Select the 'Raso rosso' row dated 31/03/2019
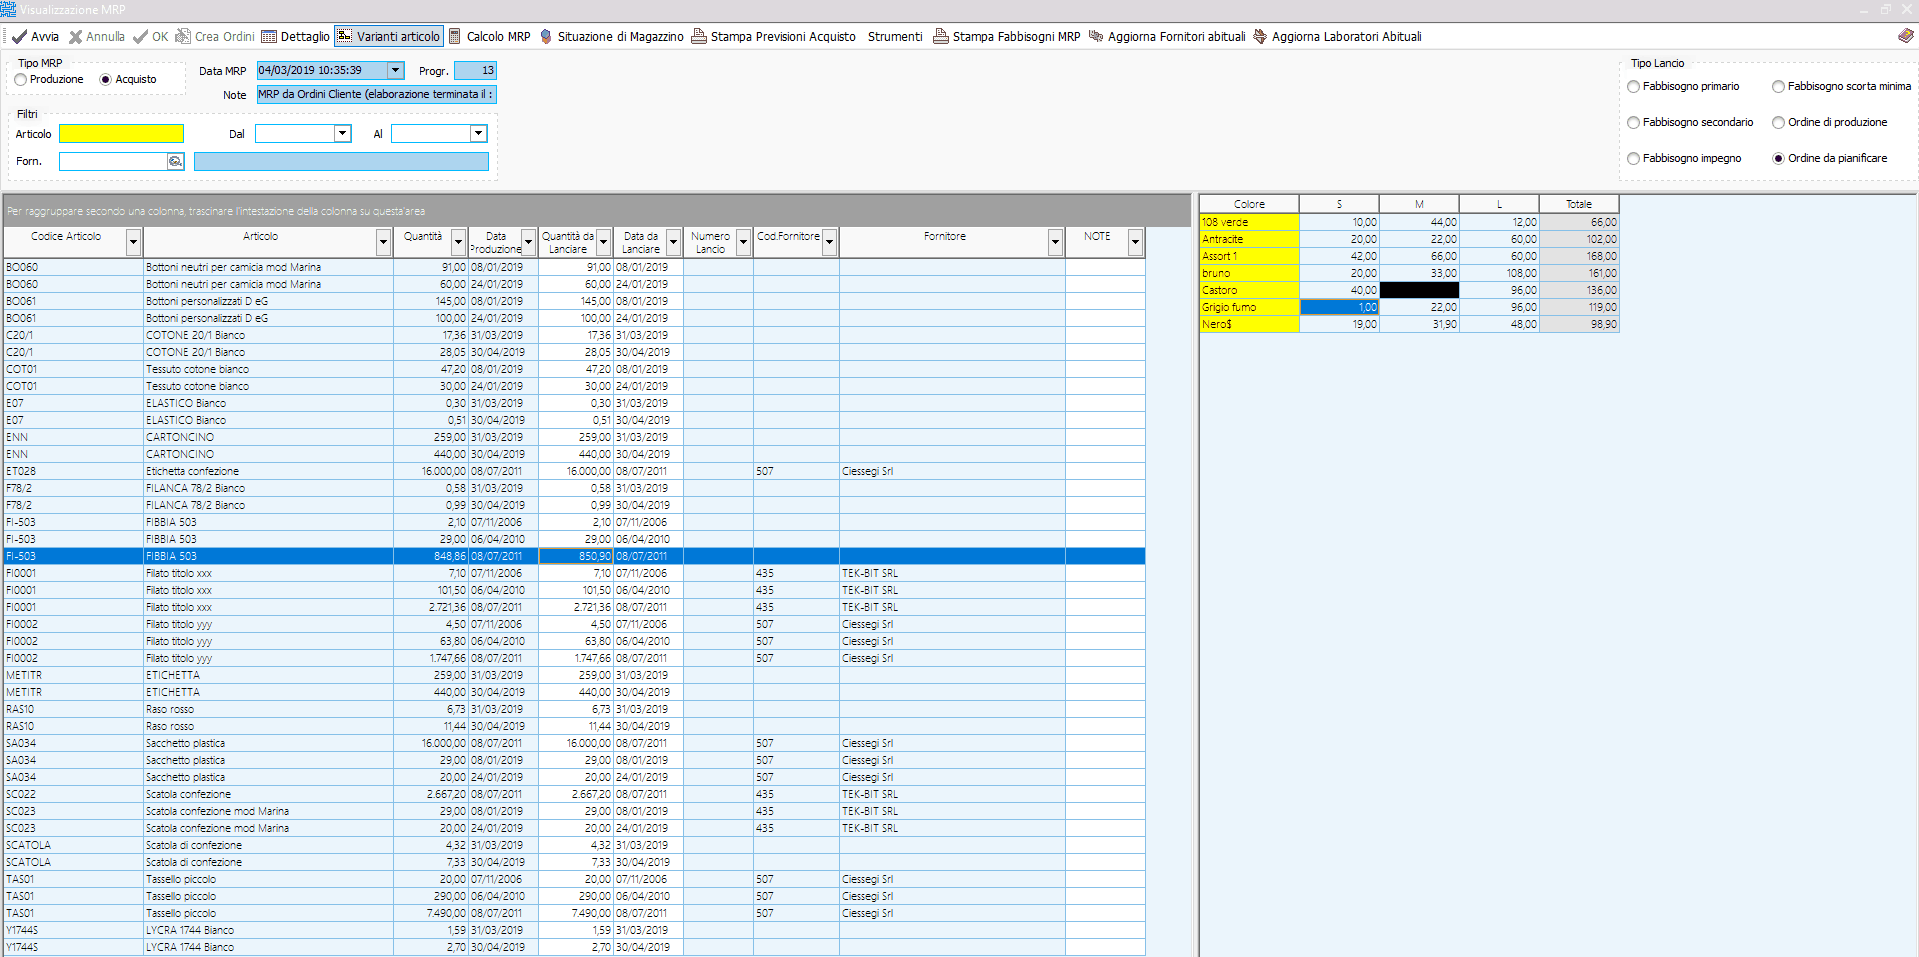This screenshot has width=1919, height=957. tap(574, 709)
